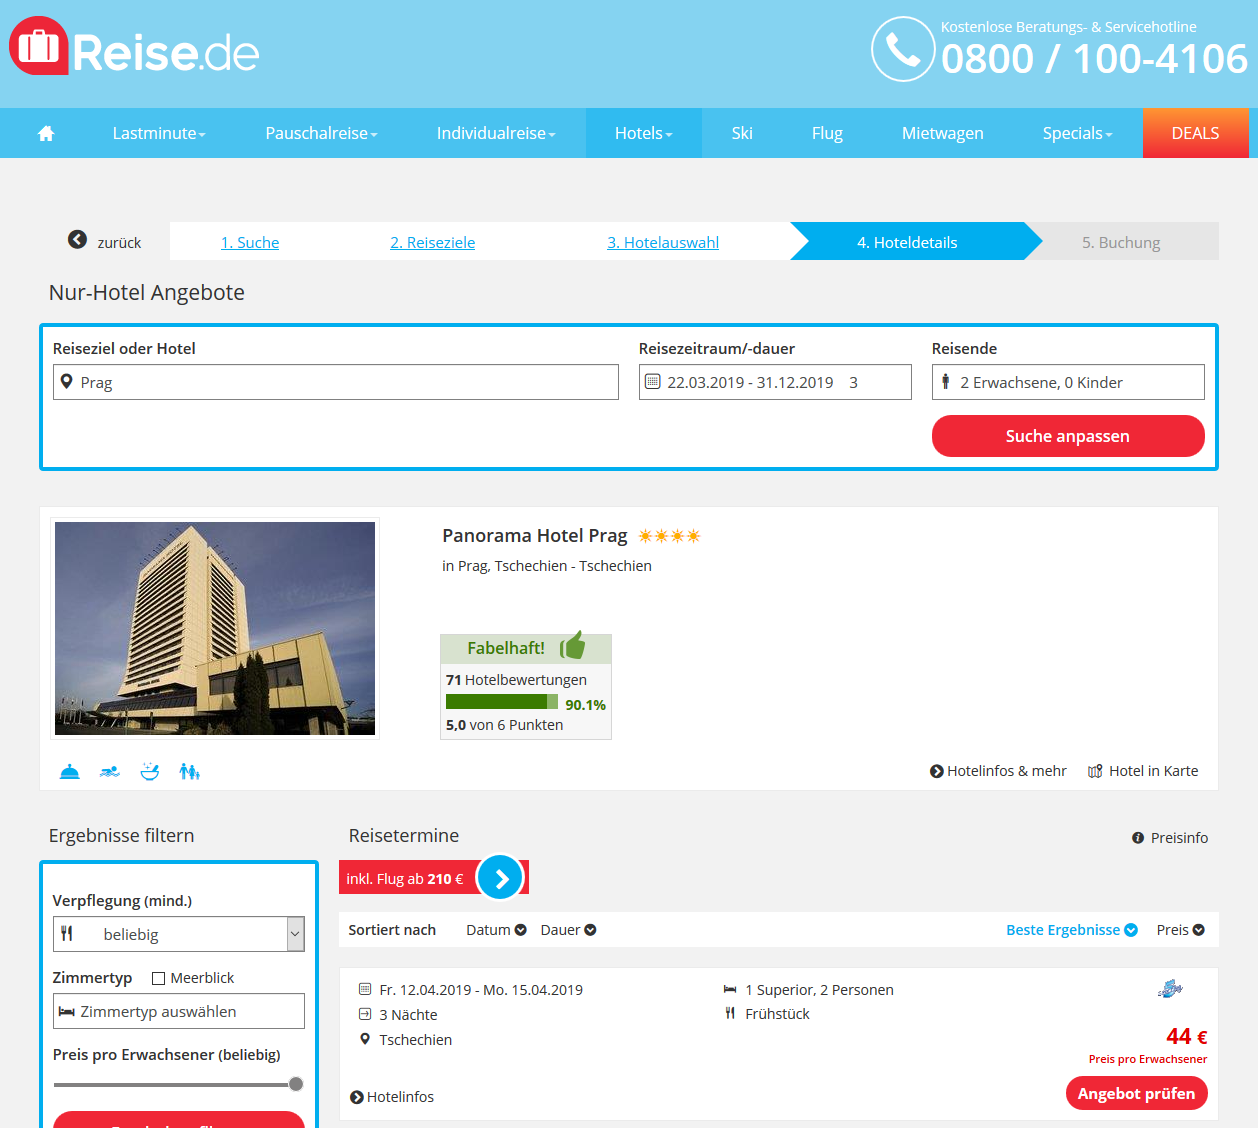Click the room service bell amenity icon
This screenshot has height=1128, width=1258.
(x=70, y=771)
